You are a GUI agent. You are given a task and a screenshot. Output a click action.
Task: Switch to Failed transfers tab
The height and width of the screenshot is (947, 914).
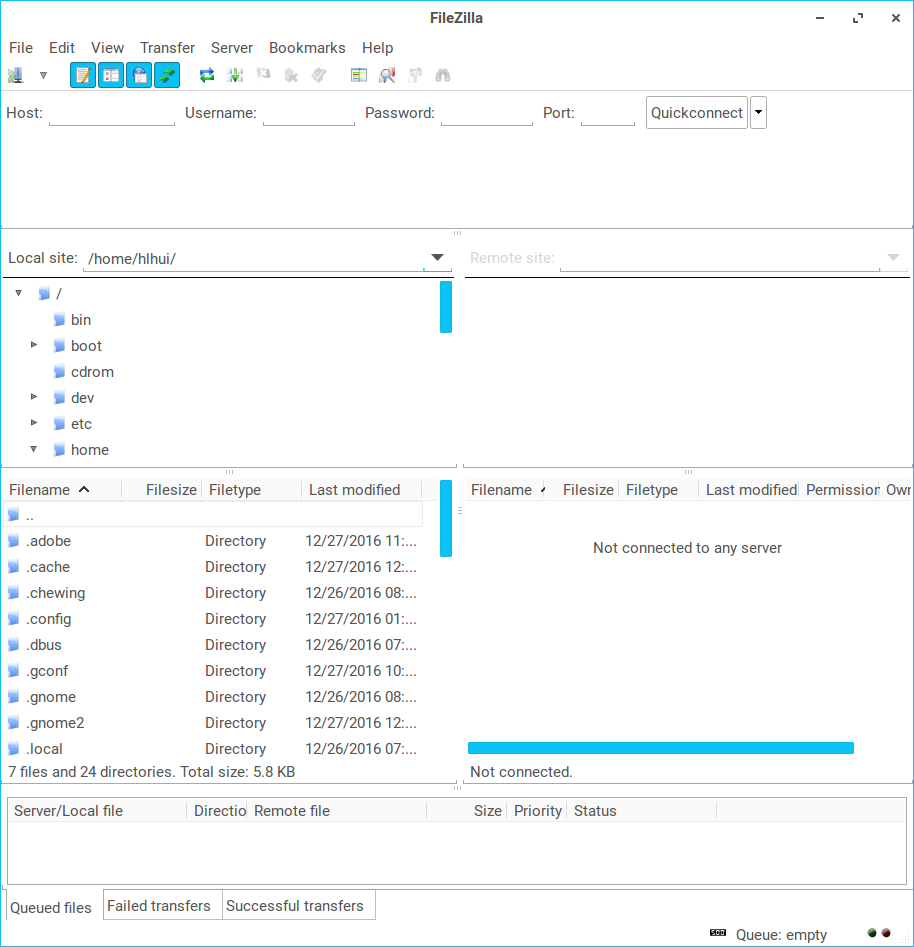tap(159, 906)
